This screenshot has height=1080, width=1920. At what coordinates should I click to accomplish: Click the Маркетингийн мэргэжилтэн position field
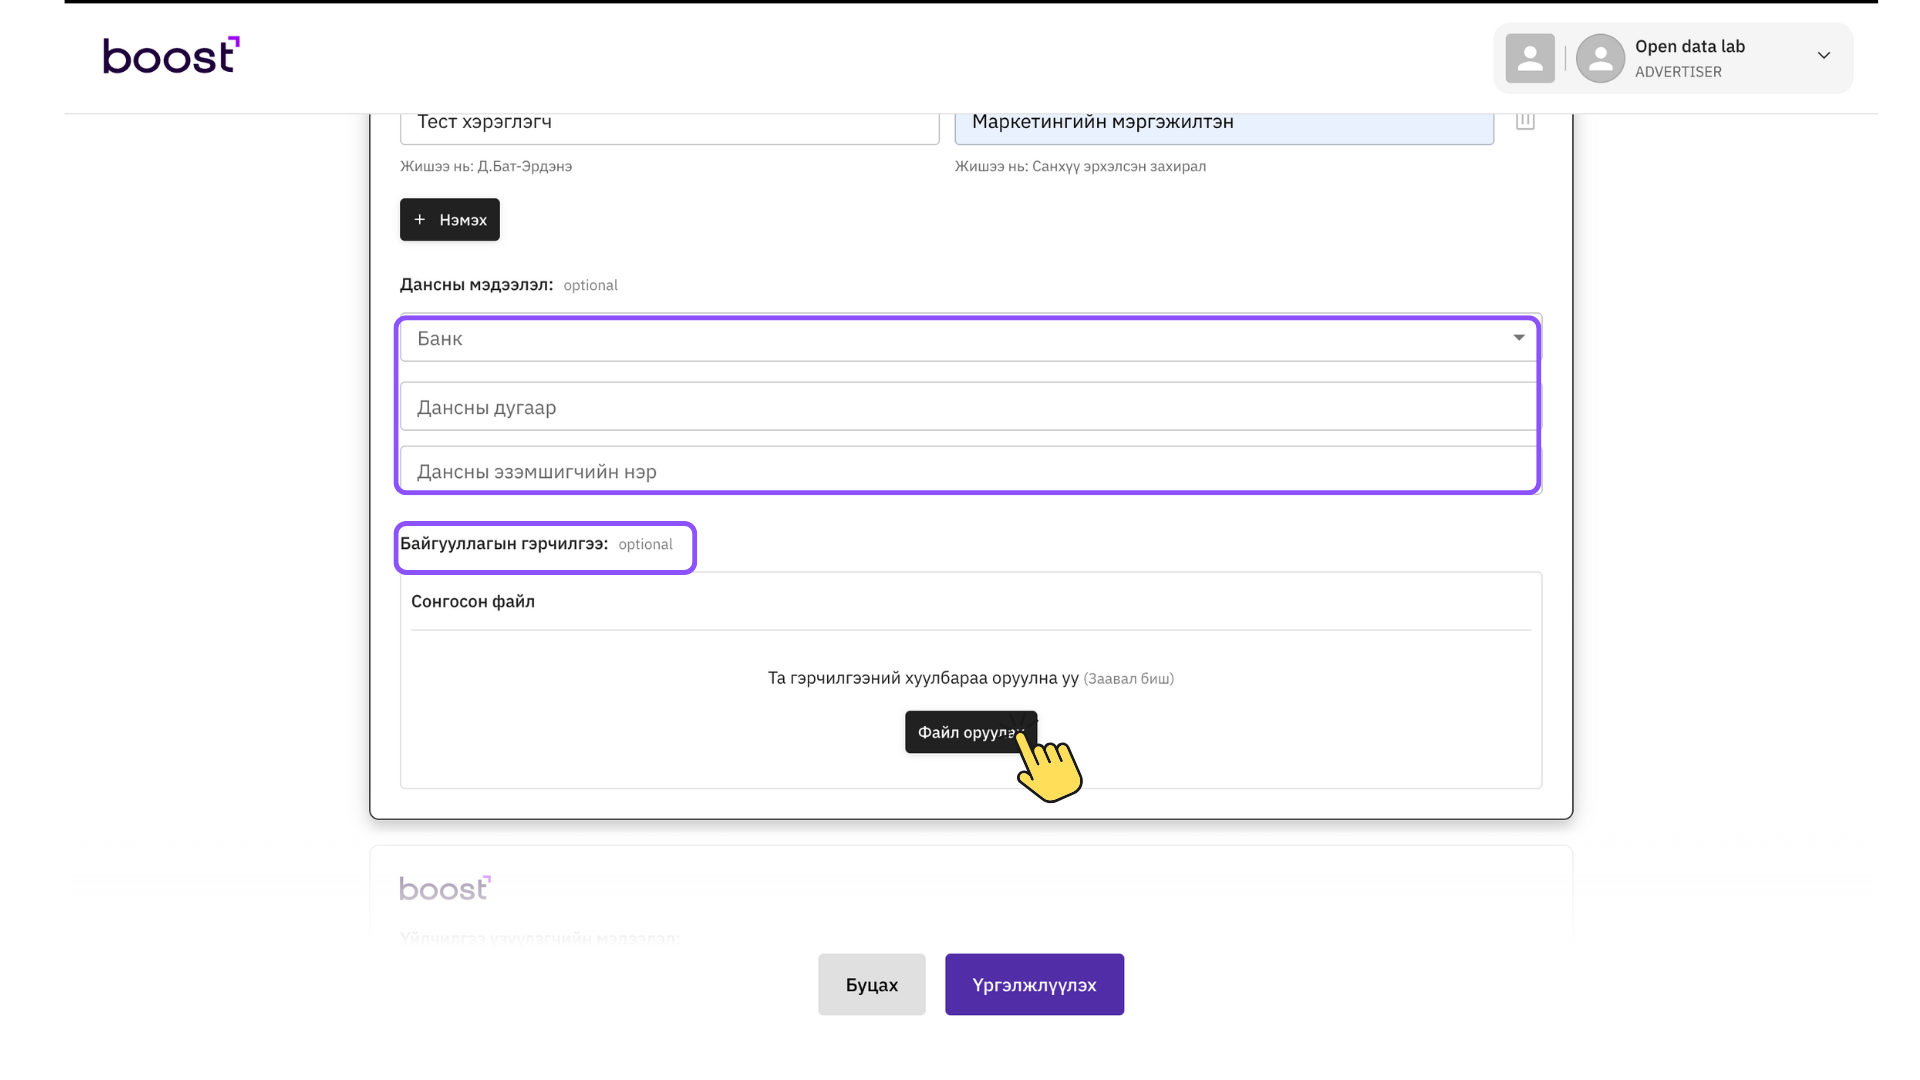pos(1222,122)
